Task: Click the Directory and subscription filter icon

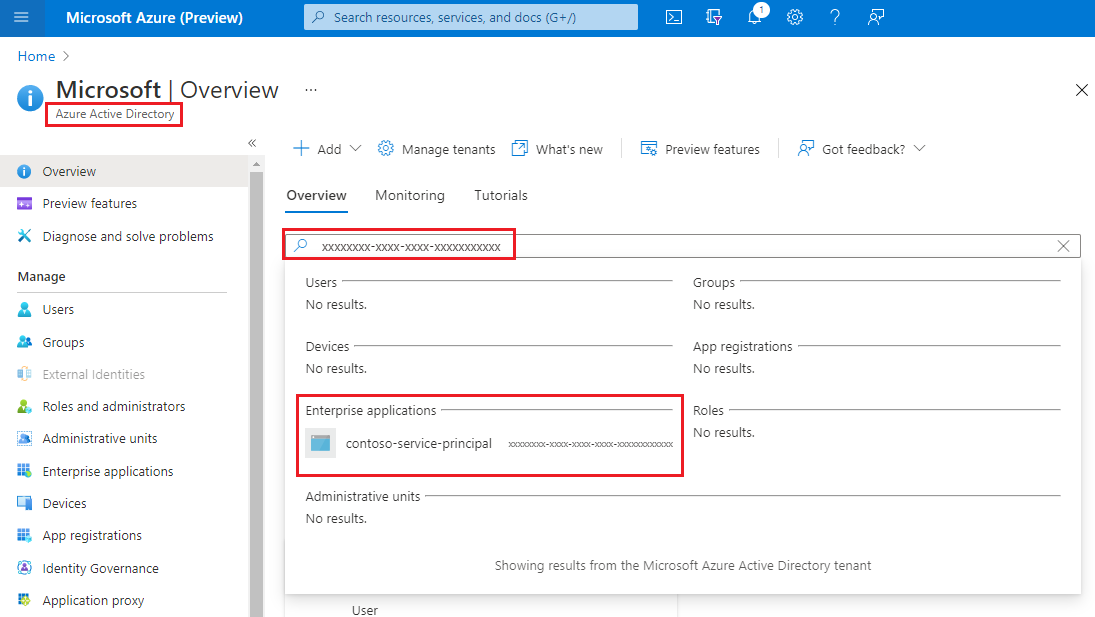Action: pyautogui.click(x=714, y=17)
